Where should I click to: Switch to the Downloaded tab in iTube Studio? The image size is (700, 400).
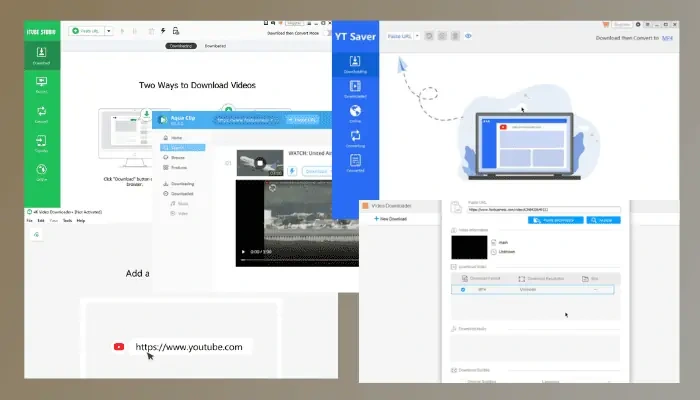point(215,46)
